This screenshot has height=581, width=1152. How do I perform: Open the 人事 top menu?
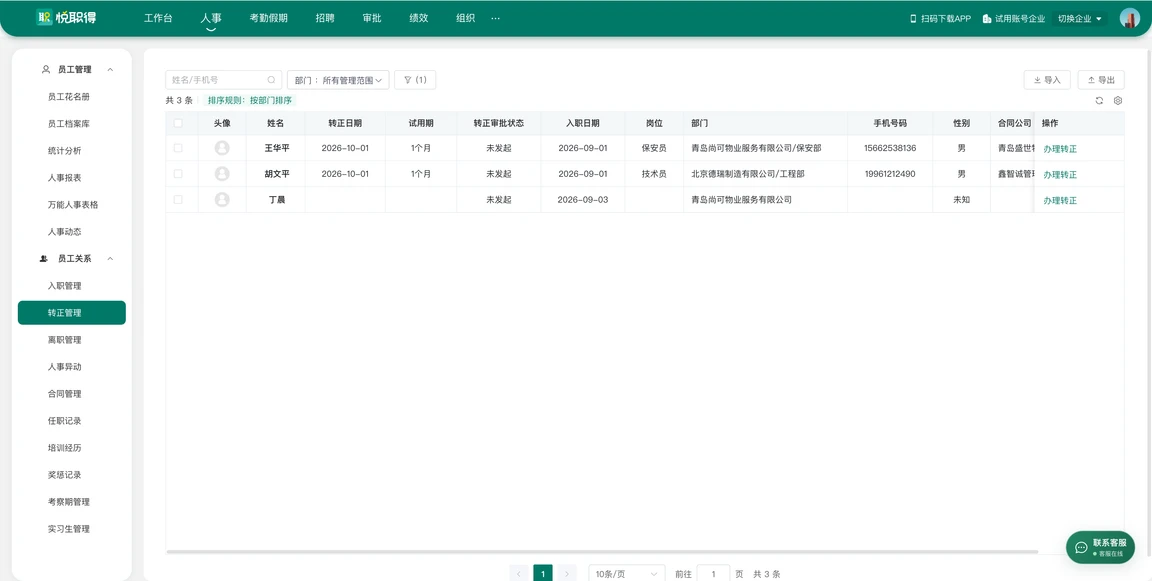tap(211, 18)
